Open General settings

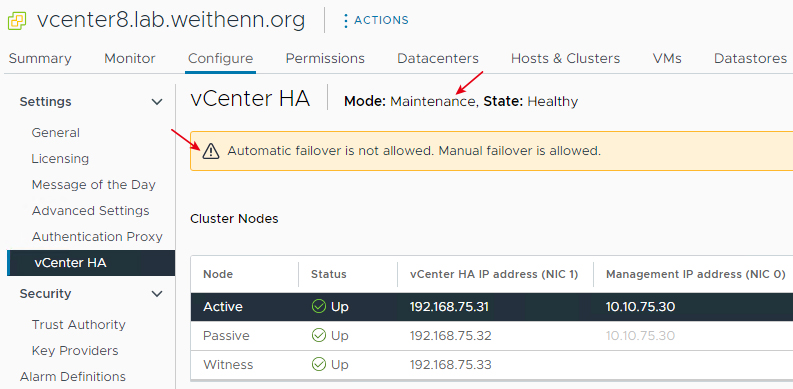coord(56,133)
